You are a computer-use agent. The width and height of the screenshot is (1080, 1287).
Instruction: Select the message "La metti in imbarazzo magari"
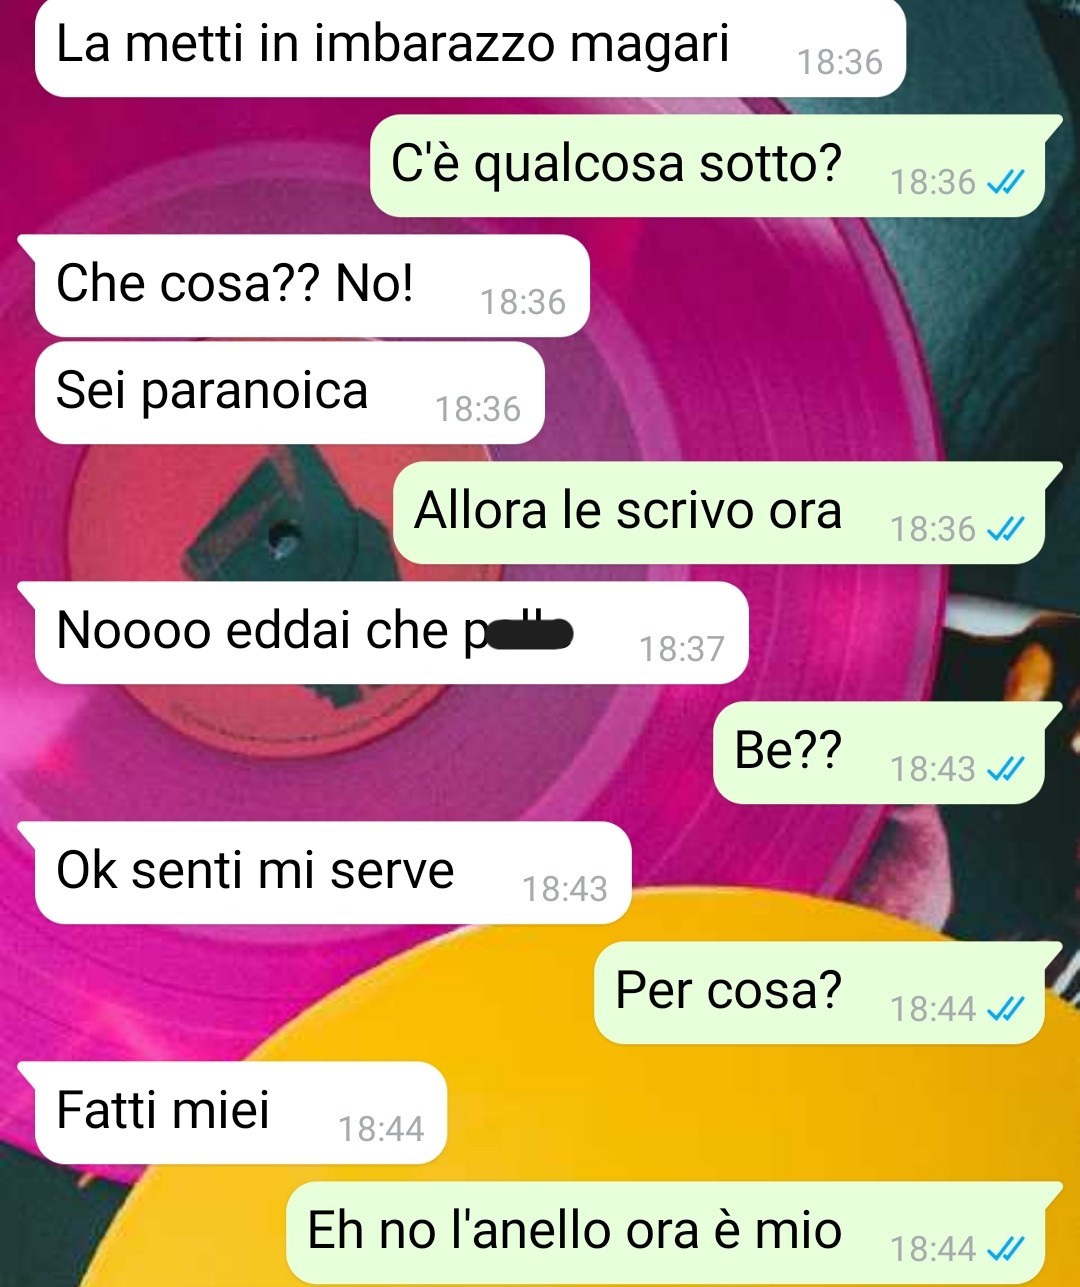470,48
